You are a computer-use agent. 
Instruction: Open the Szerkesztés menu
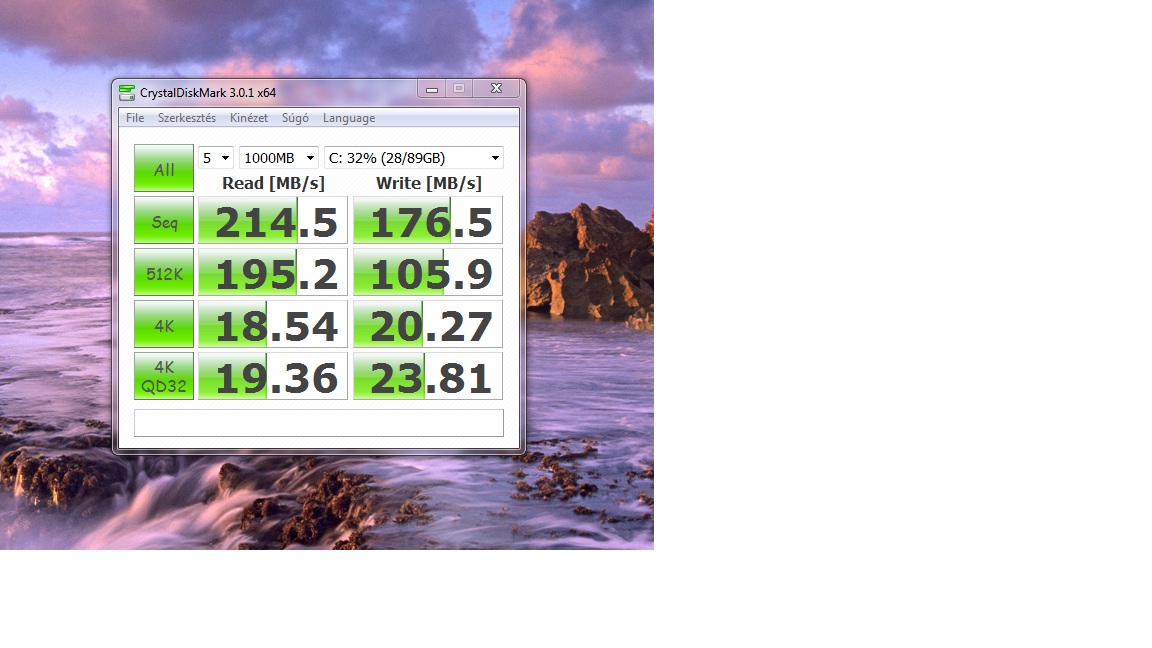(187, 118)
